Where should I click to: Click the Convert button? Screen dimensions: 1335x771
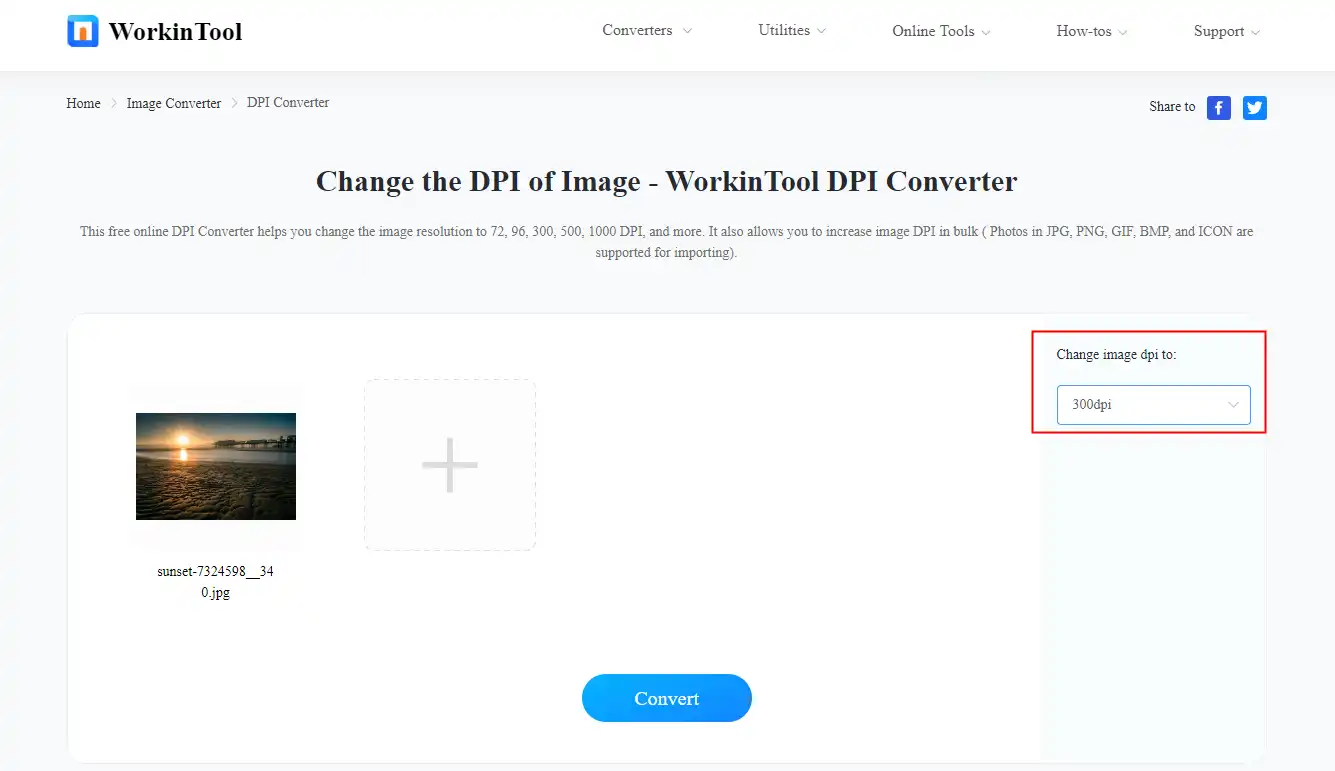667,698
